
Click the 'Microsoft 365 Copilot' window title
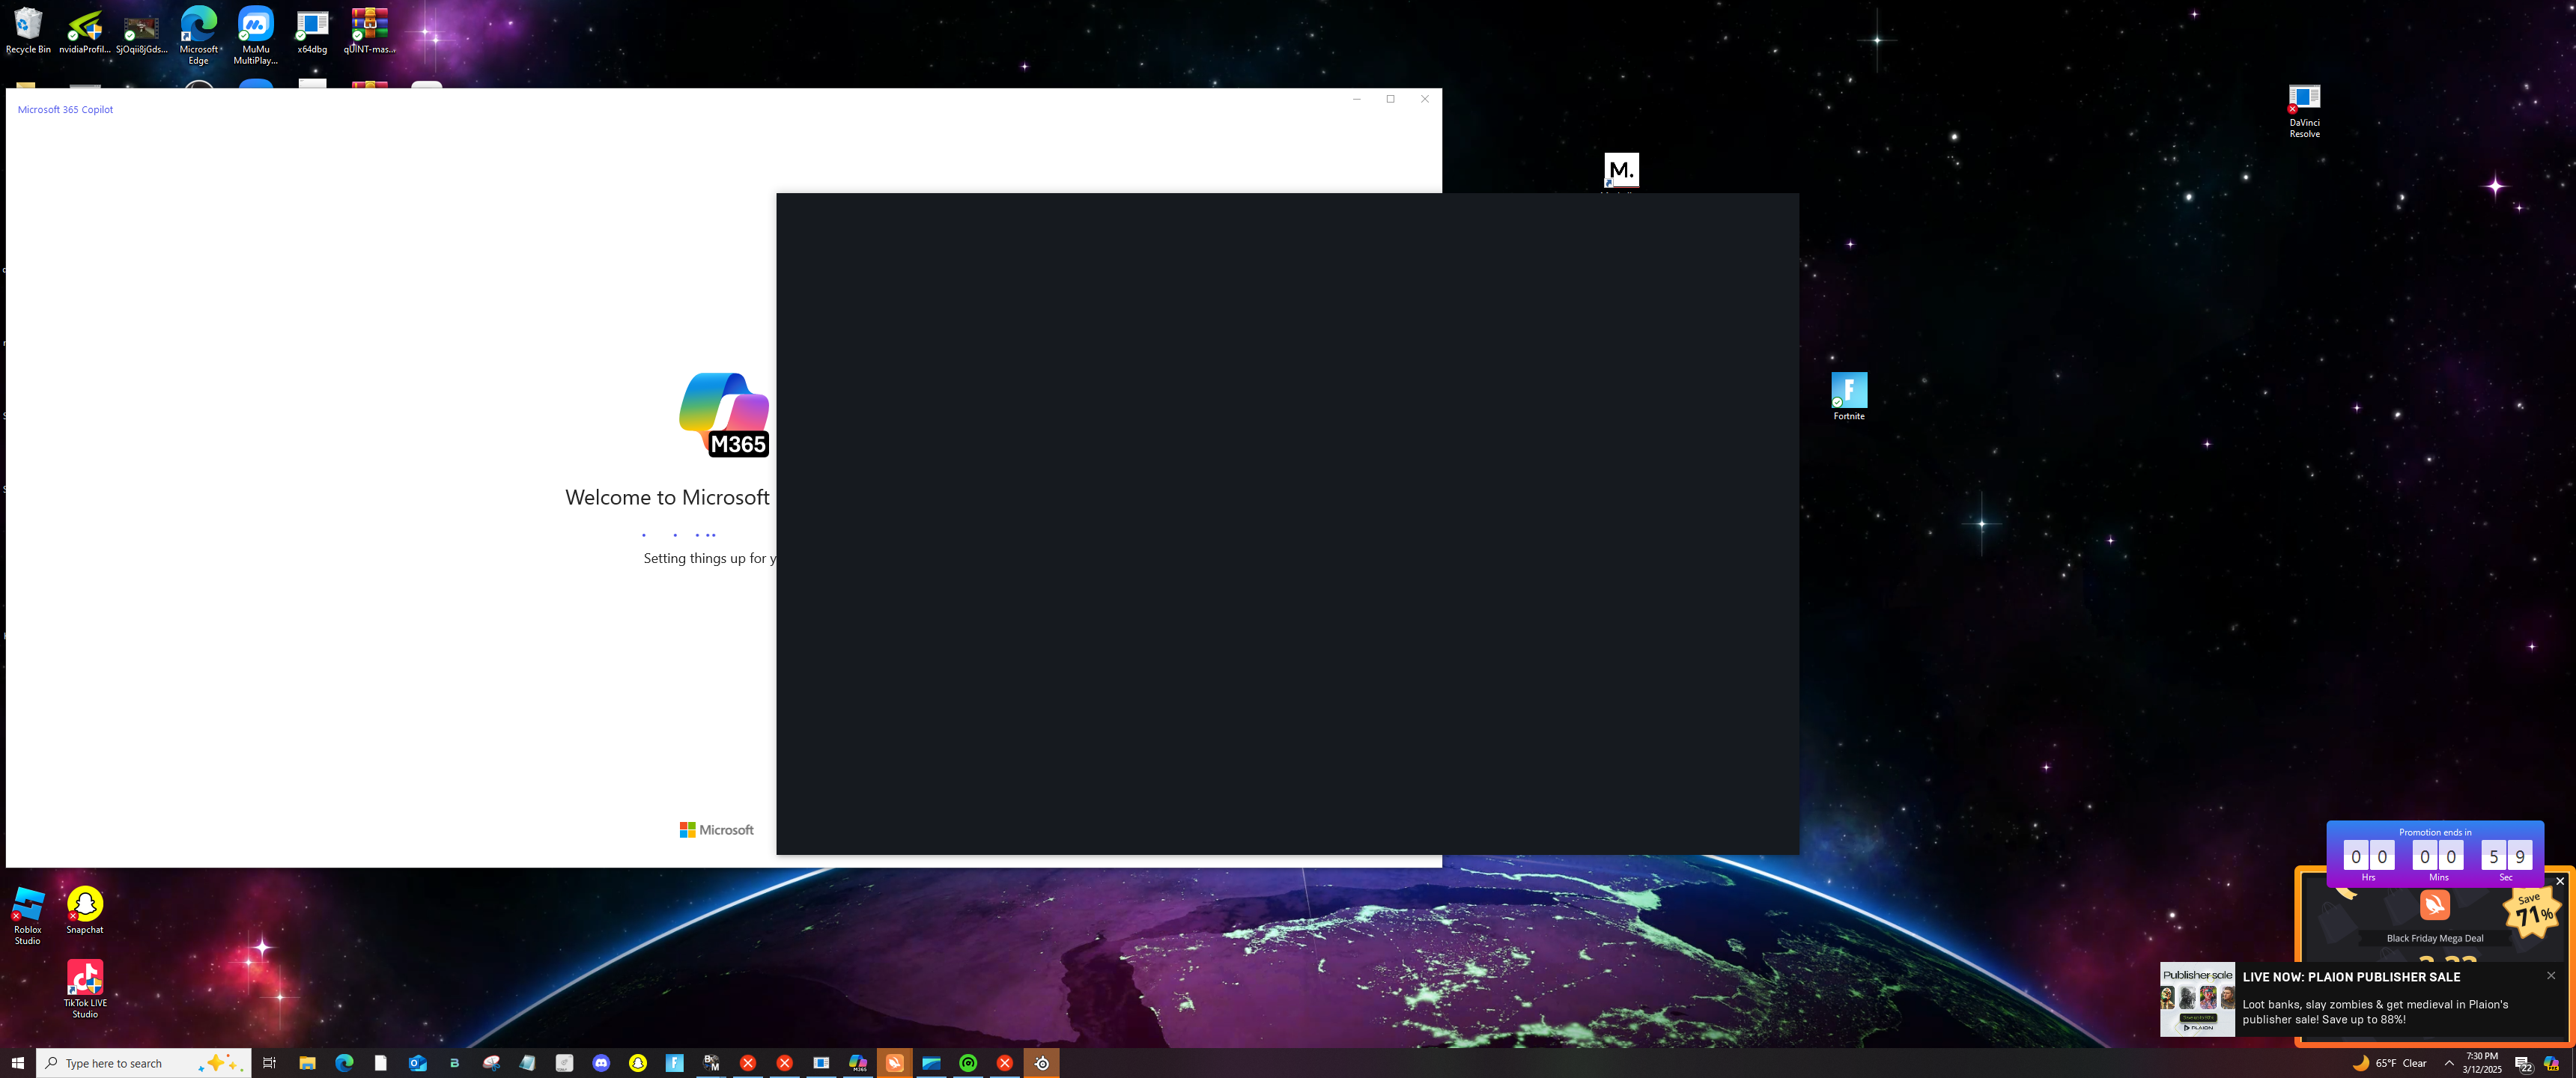65,110
